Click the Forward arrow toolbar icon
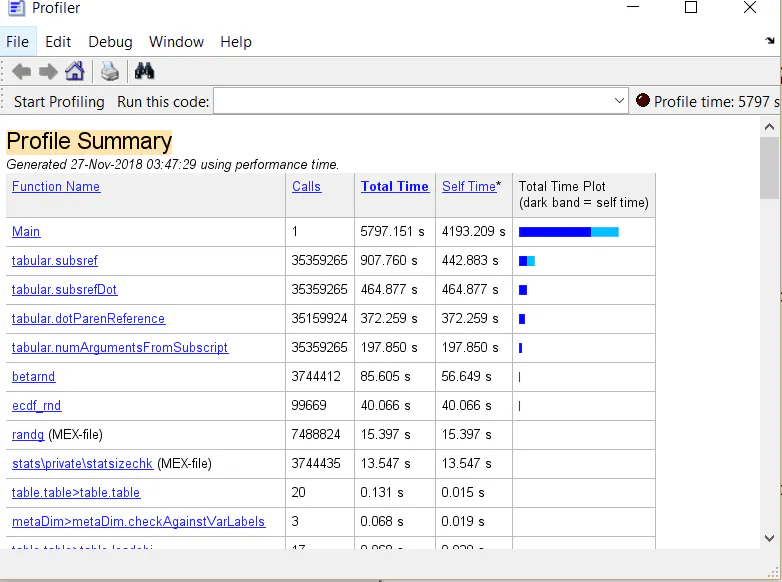 click(48, 72)
